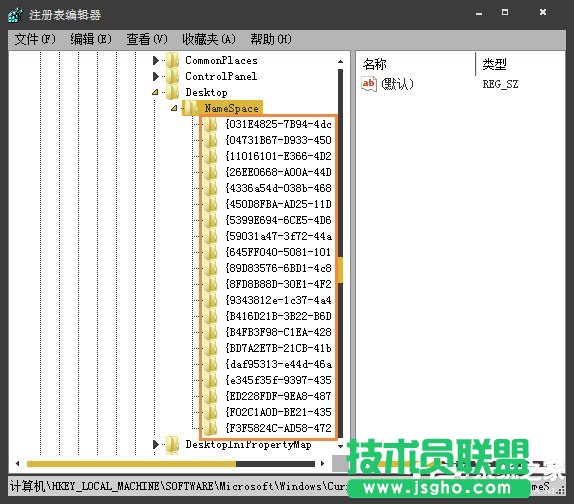Click folder icon of {645FF040-5081-101

point(210,252)
